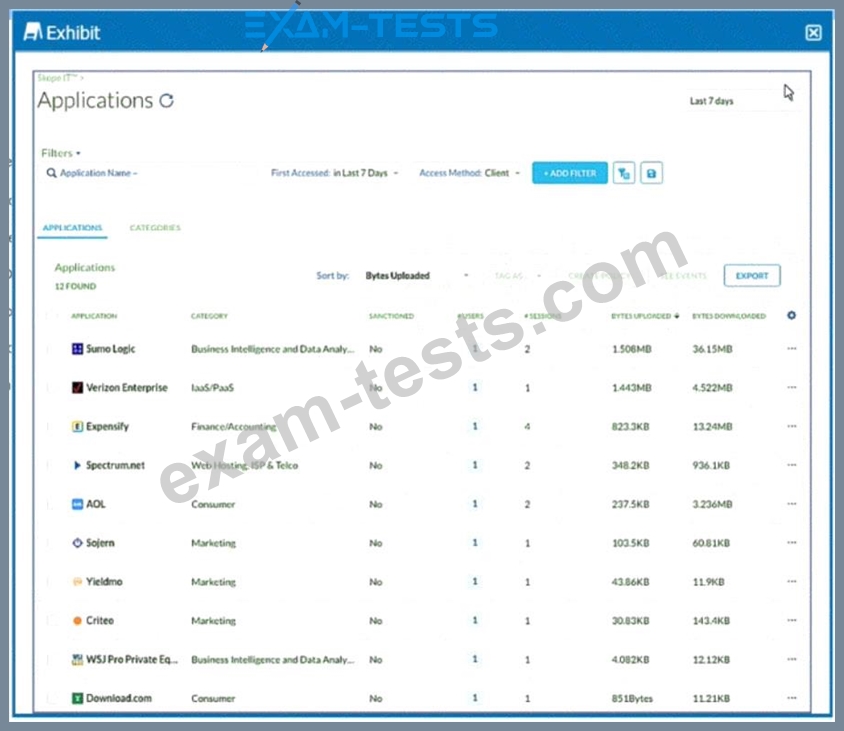Open the Tag As dropdown
This screenshot has height=731, width=844.
pos(517,276)
